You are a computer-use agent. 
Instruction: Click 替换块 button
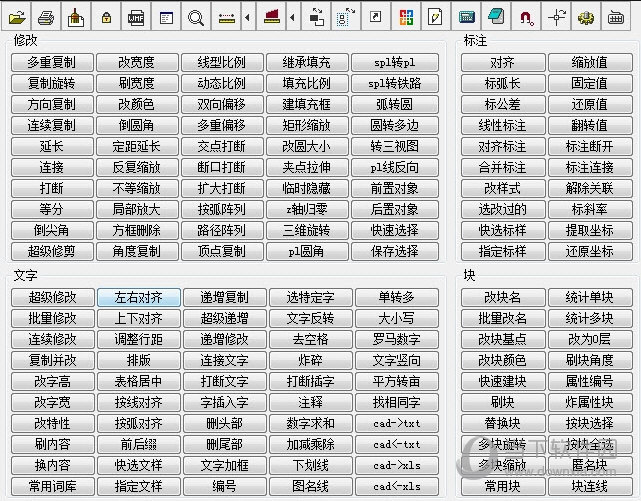502,423
